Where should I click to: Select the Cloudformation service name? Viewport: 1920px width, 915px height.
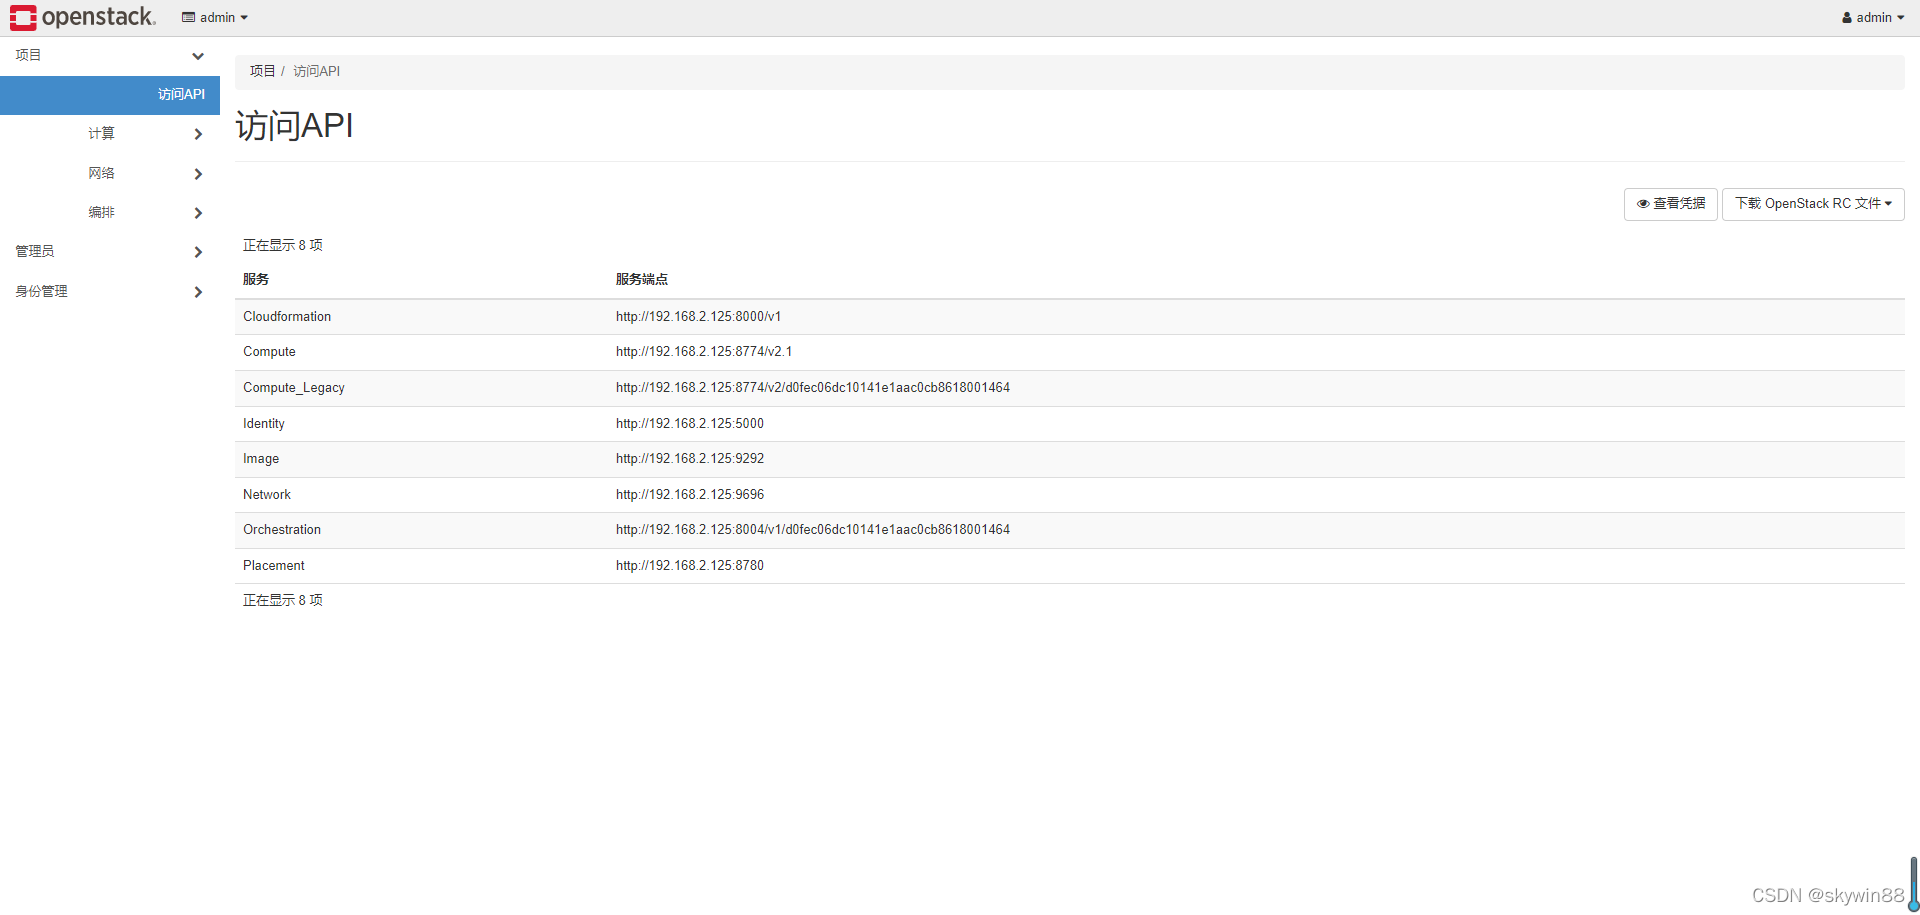coord(287,317)
